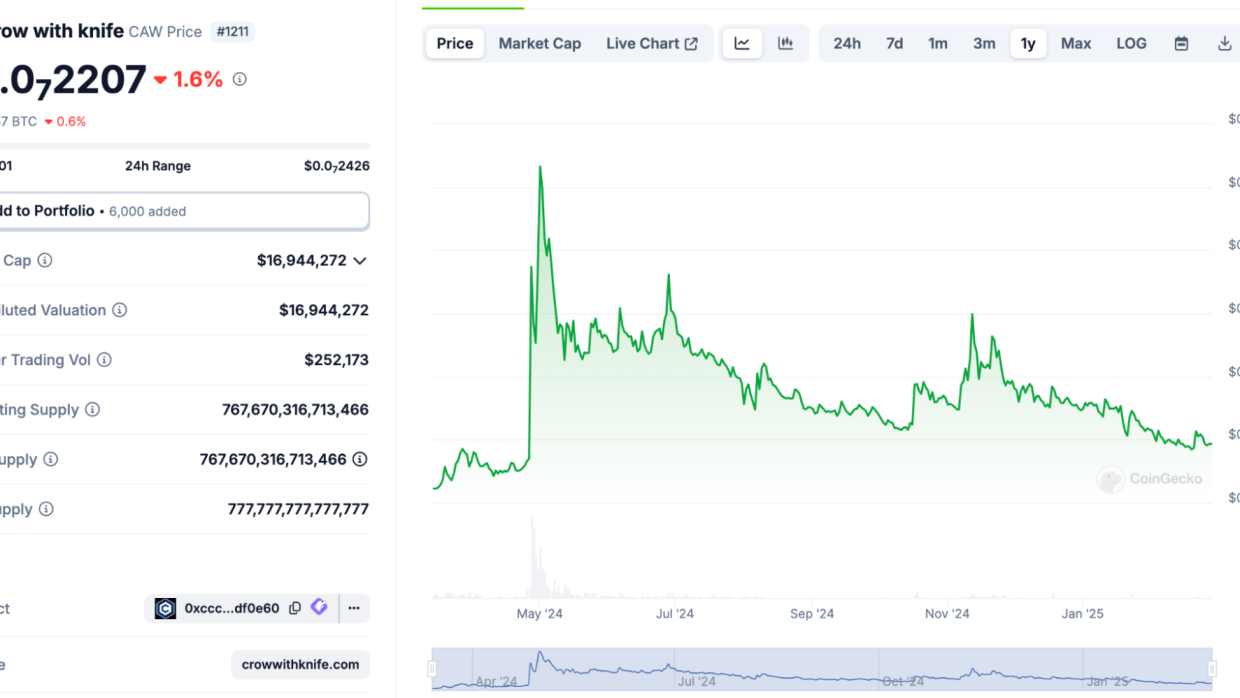1240x698 pixels.
Task: Click circulating supply value 767,670,316,713,466
Action: 295,410
